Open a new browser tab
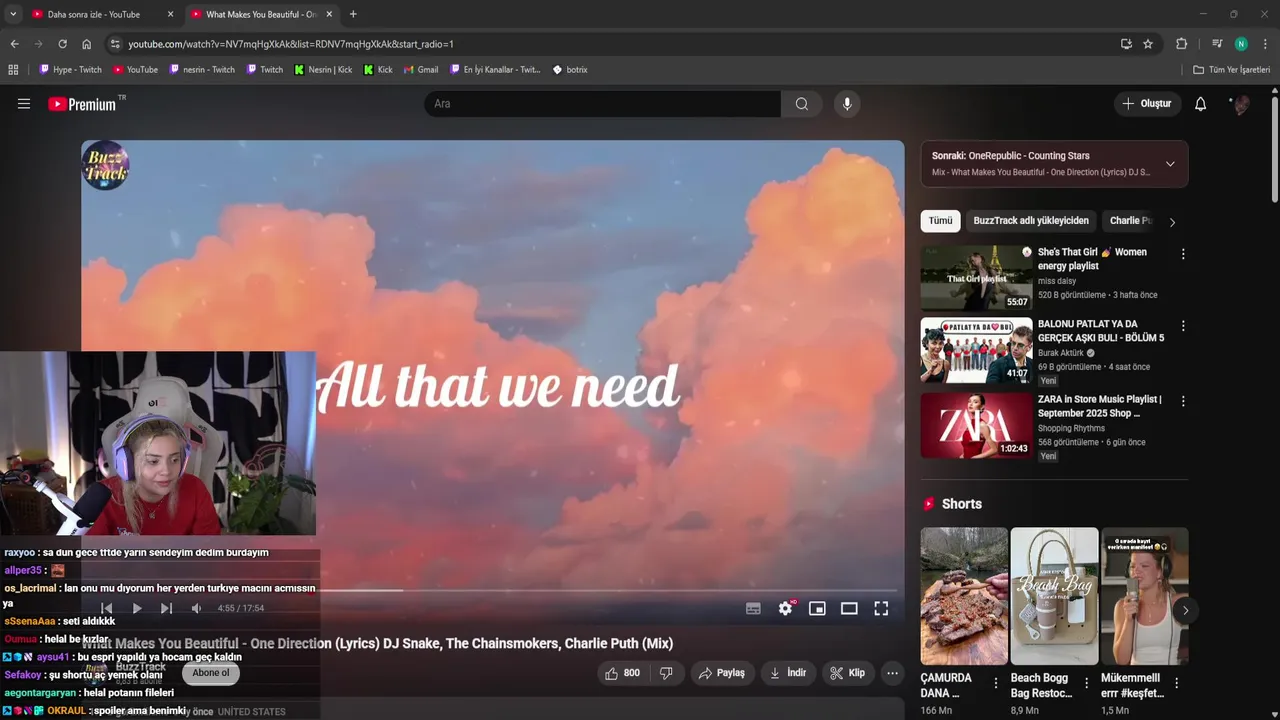This screenshot has width=1280, height=720. tap(353, 14)
